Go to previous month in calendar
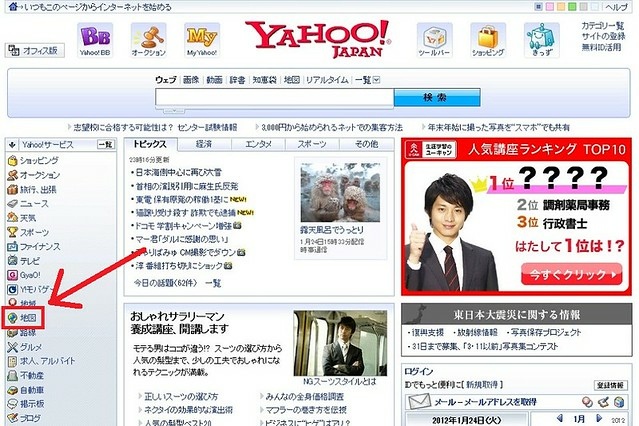Screen dimensions: 639x426 (x=560, y=418)
